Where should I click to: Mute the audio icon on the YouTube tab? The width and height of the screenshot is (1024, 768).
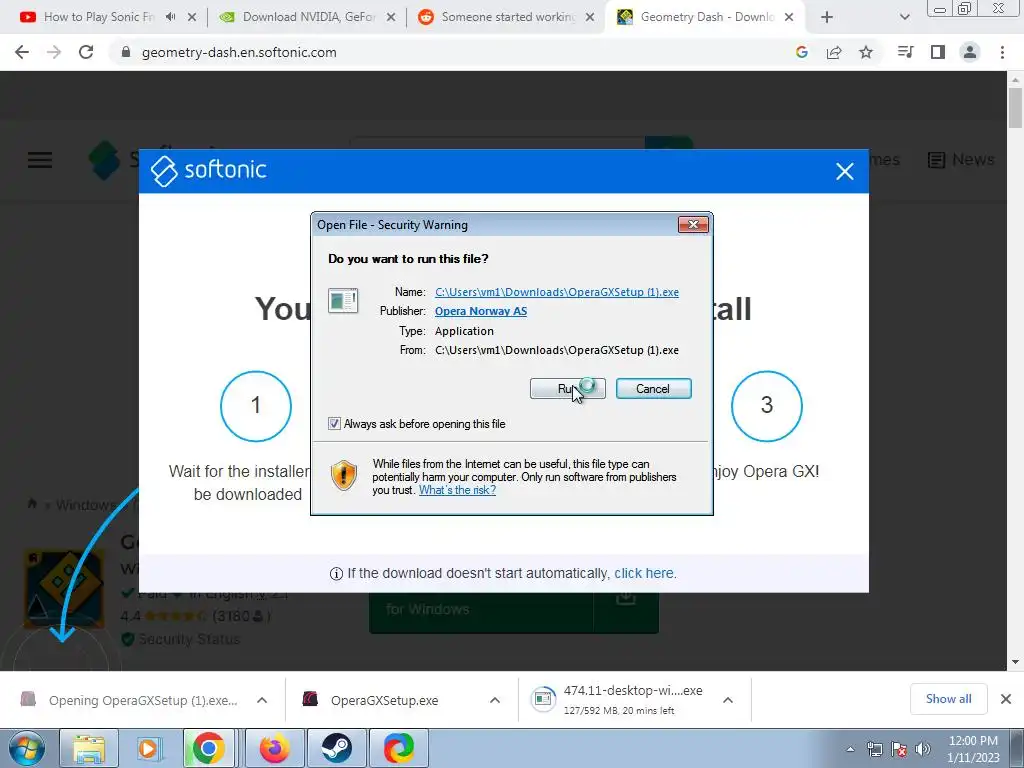[171, 17]
